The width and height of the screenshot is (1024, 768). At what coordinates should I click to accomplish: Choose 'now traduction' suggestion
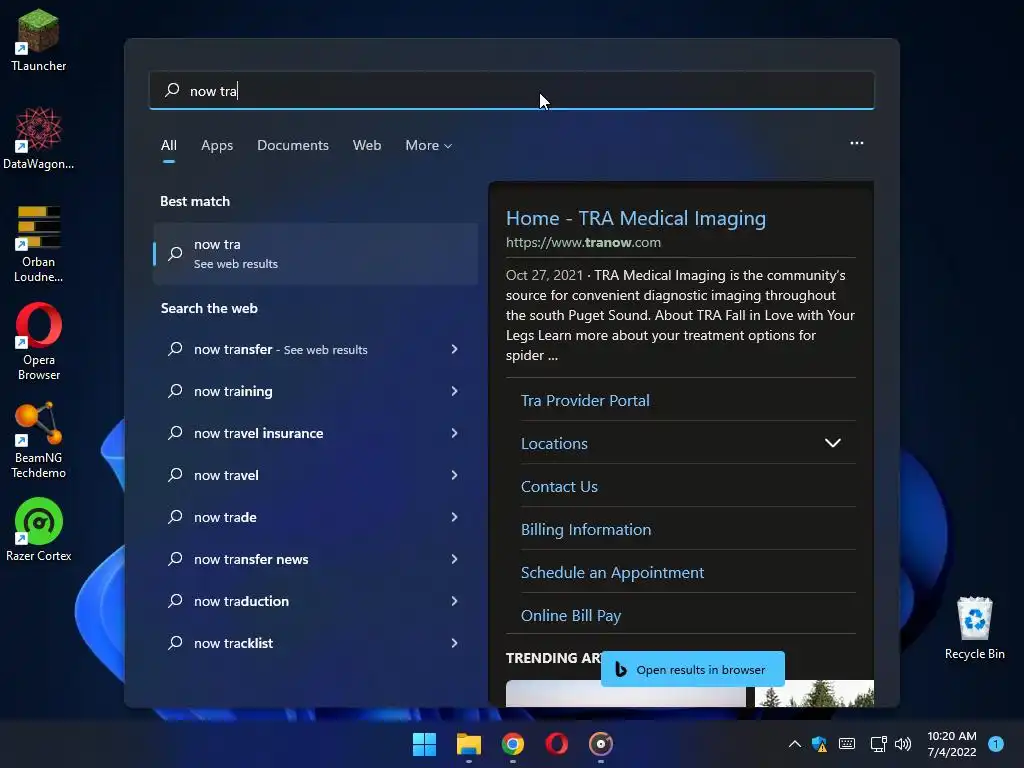click(315, 601)
